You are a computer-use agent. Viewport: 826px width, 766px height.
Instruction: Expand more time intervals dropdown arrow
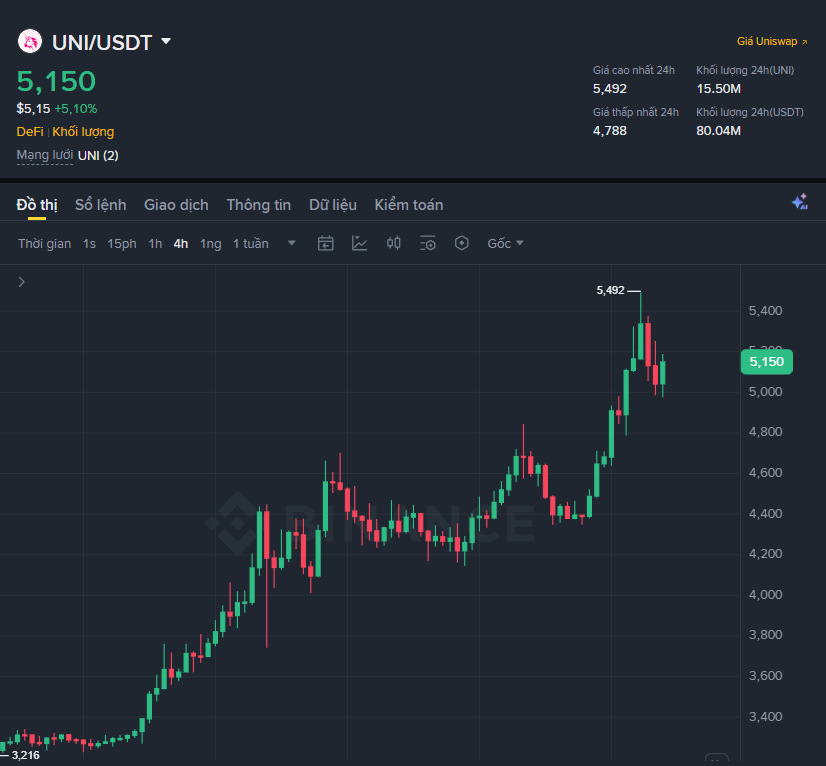[291, 243]
